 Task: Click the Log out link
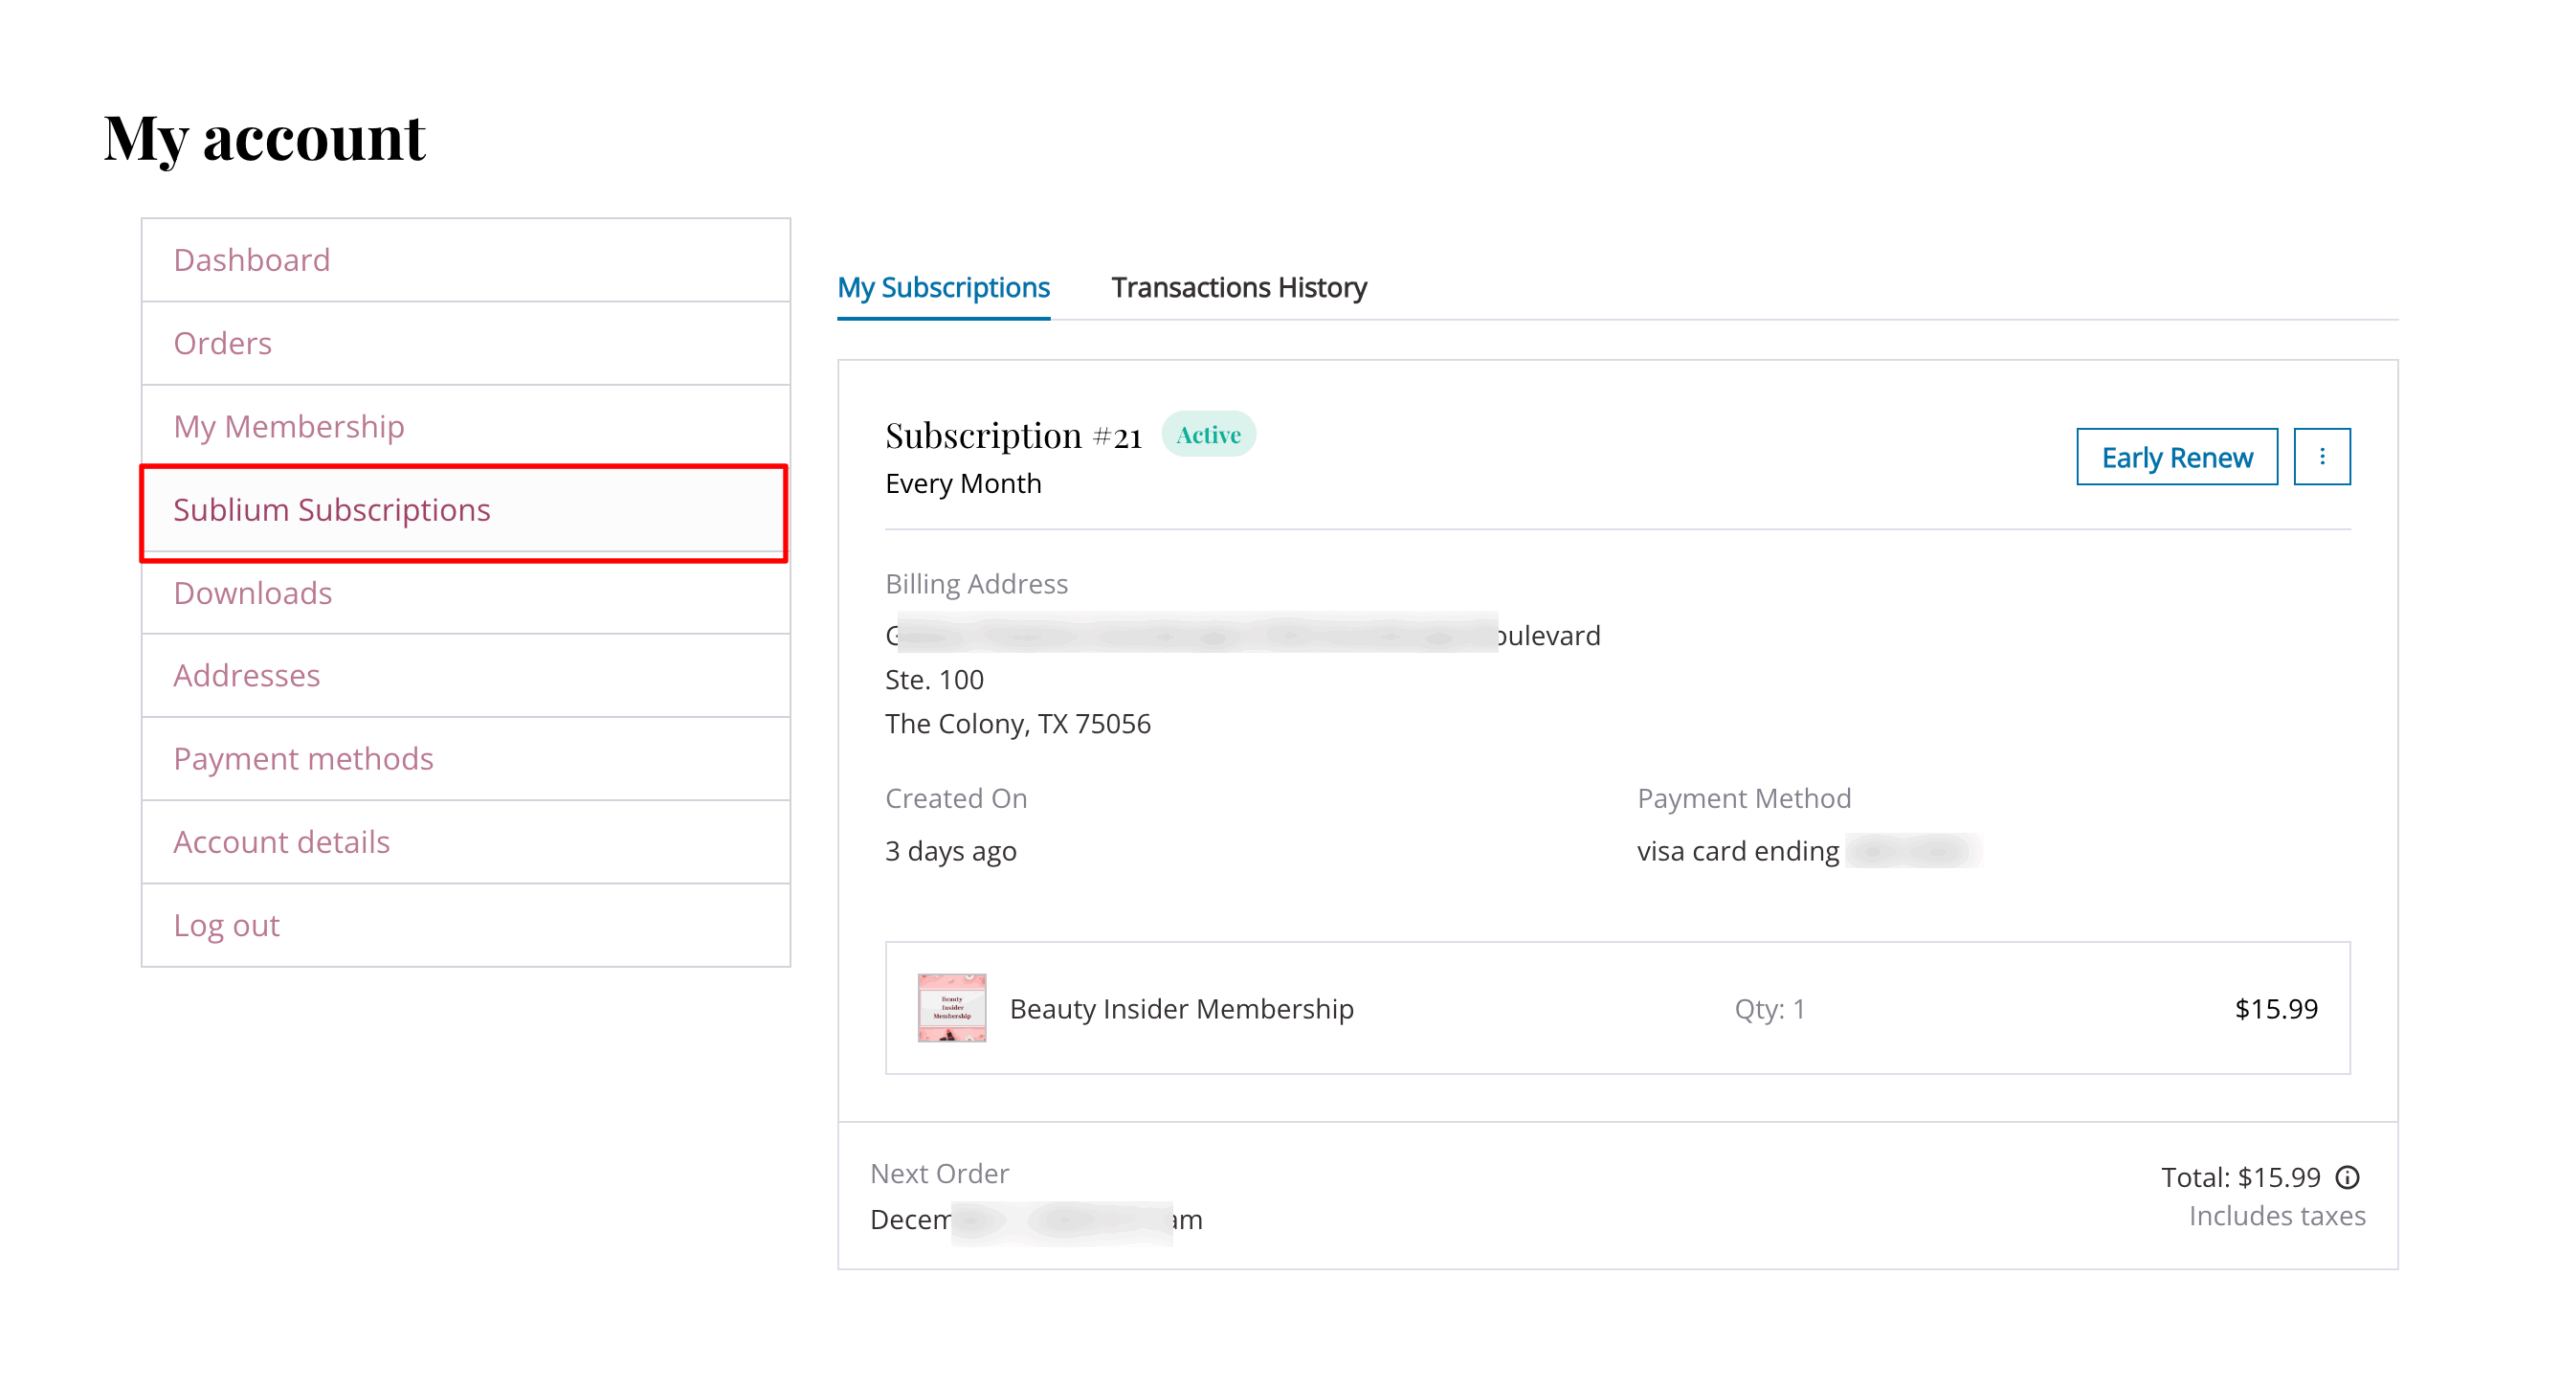(226, 925)
